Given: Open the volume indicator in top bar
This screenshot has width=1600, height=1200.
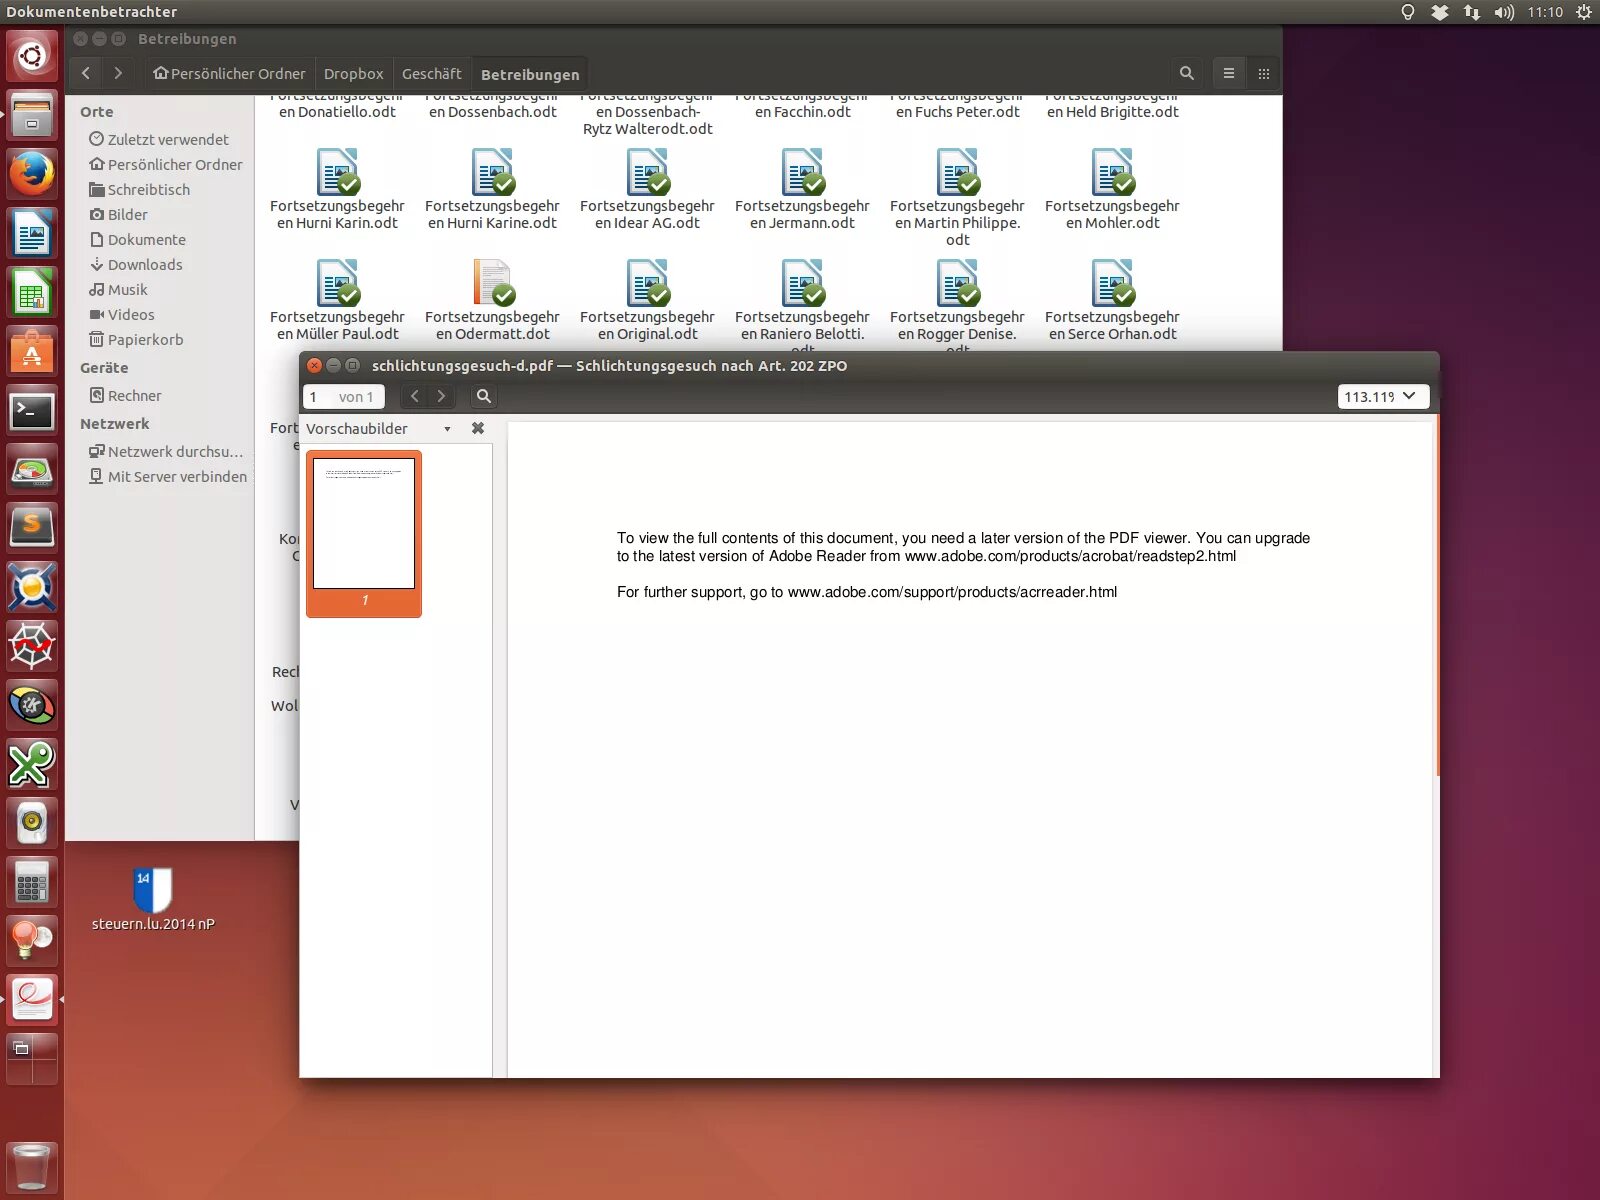Looking at the screenshot, I should (1504, 12).
